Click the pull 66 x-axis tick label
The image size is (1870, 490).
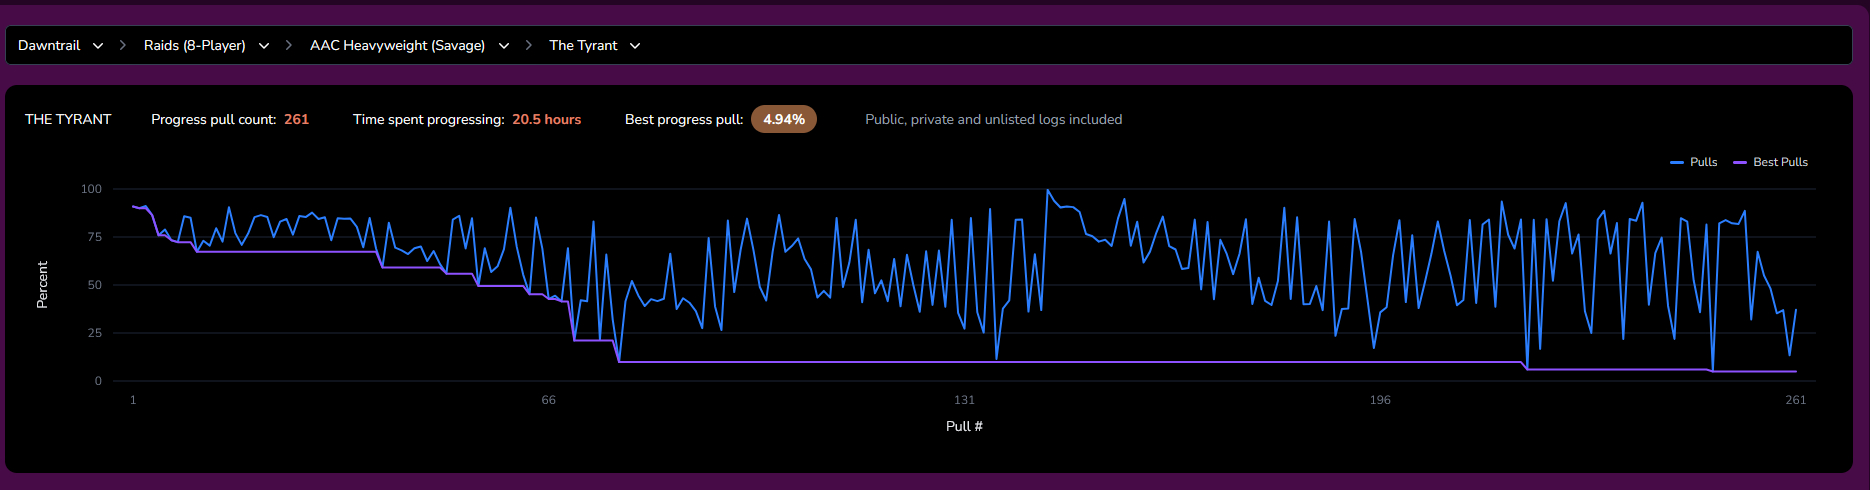click(548, 400)
